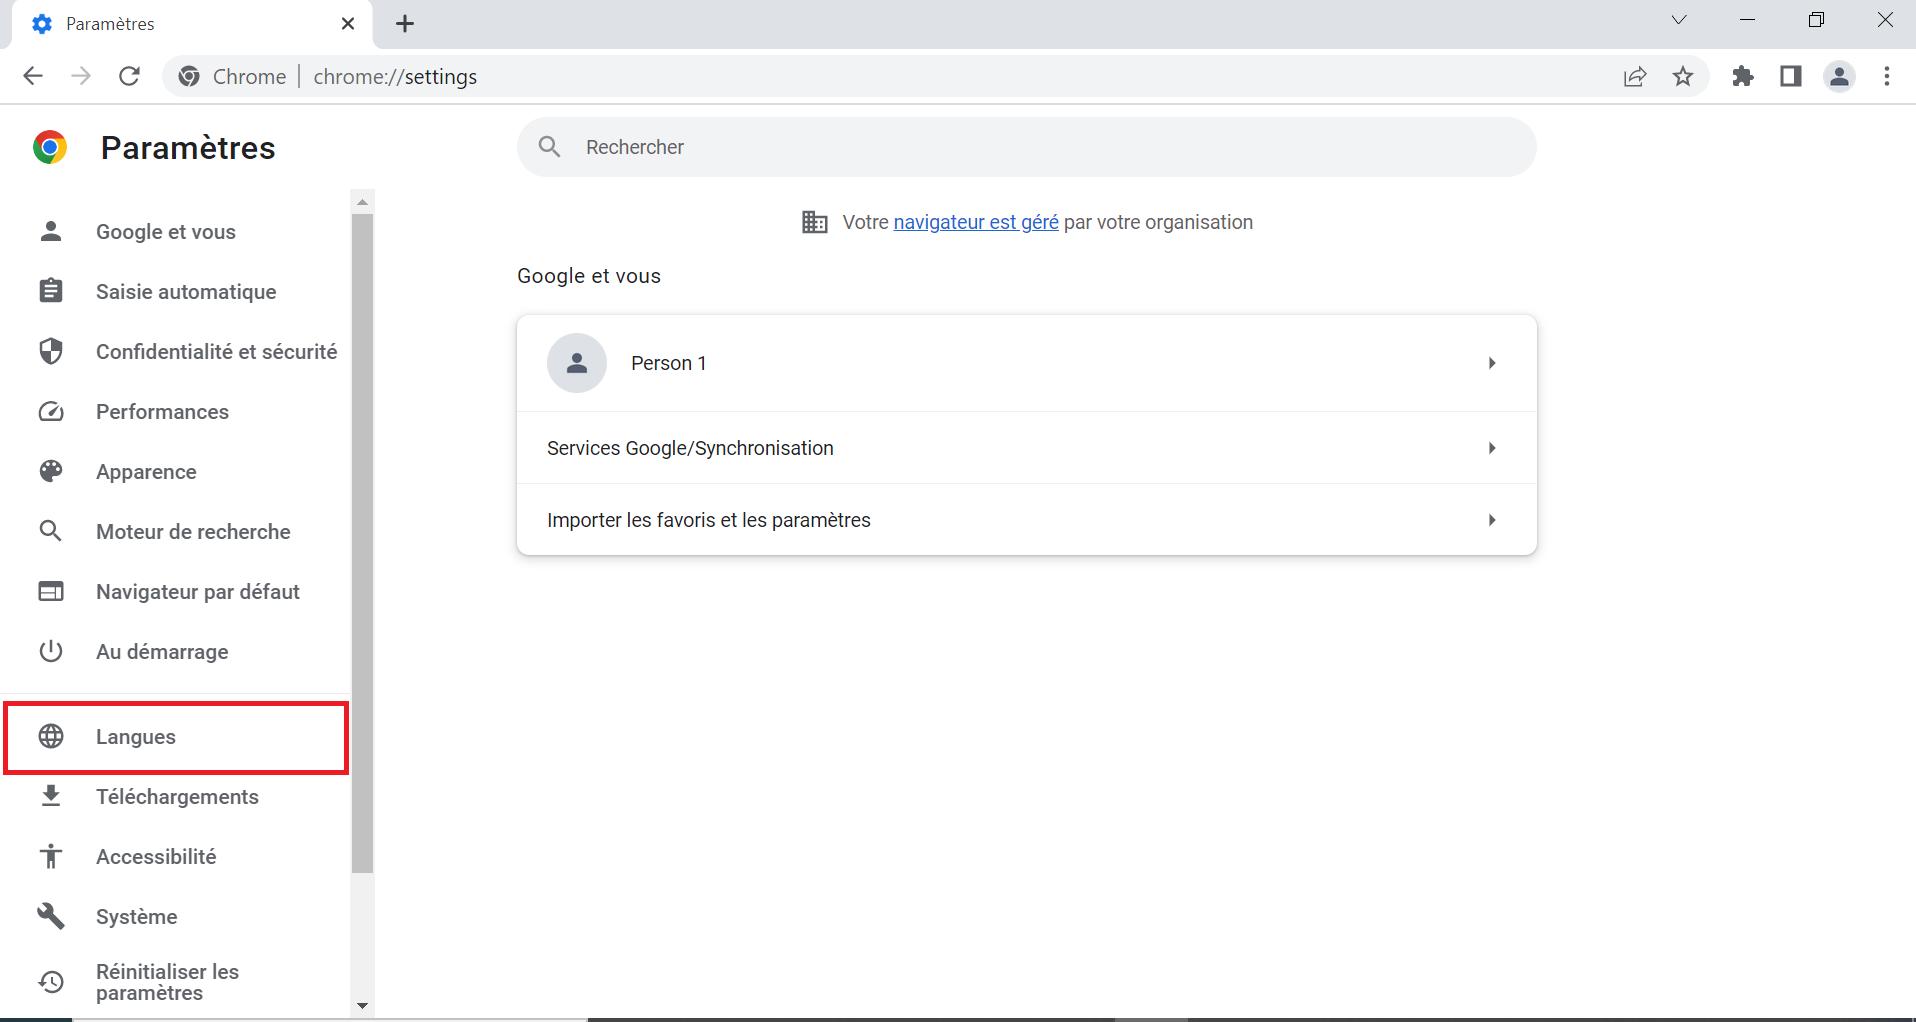1916x1022 pixels.
Task: Click the Rechercher settings search field
Action: click(1040, 147)
